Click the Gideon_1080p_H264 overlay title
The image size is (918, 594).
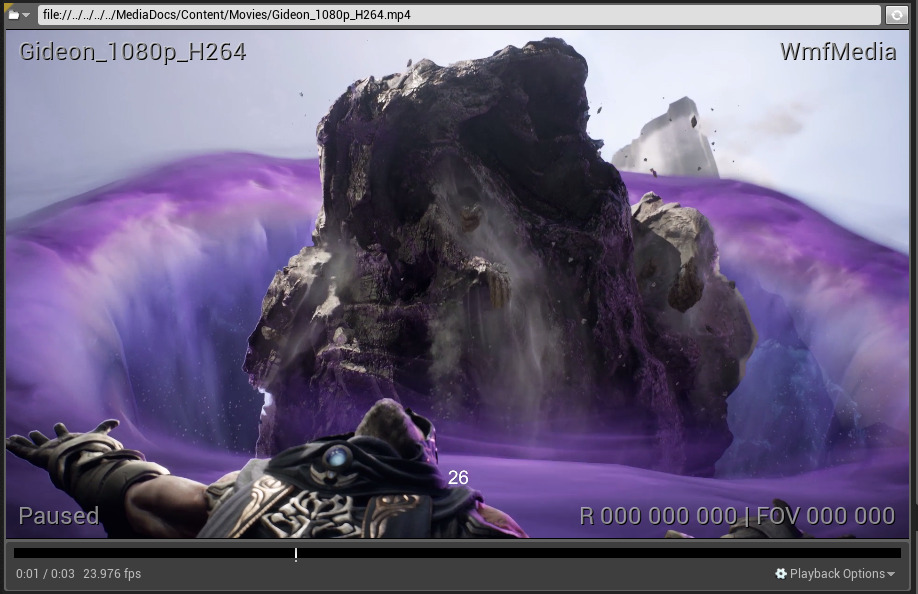132,52
